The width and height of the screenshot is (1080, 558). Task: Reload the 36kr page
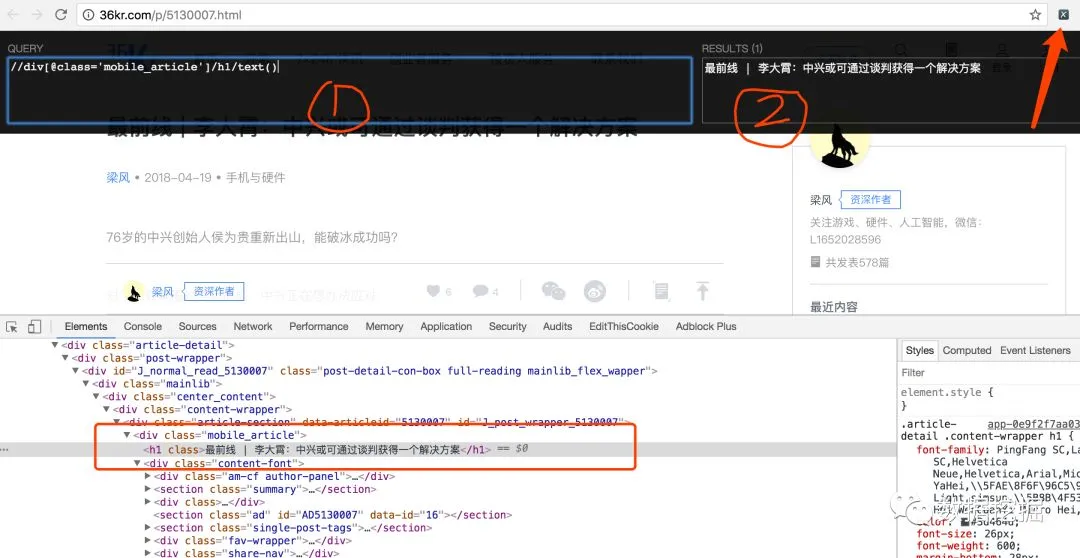click(61, 14)
